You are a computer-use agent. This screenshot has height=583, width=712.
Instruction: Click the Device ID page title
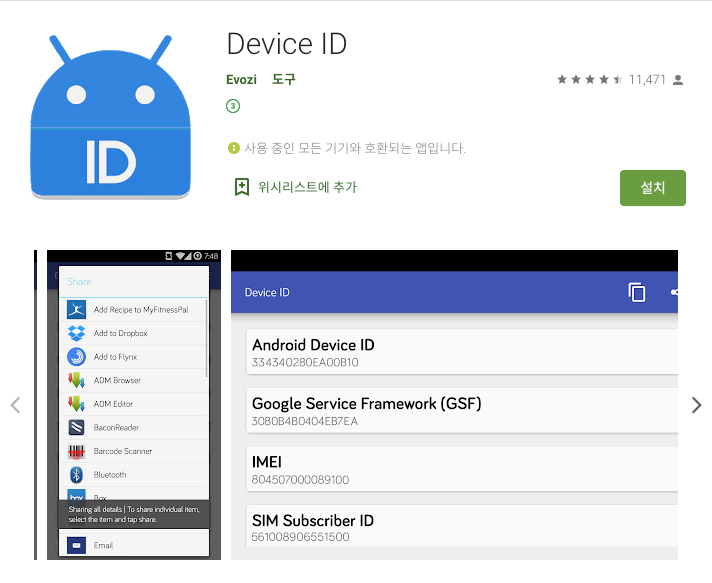pyautogui.click(x=287, y=44)
